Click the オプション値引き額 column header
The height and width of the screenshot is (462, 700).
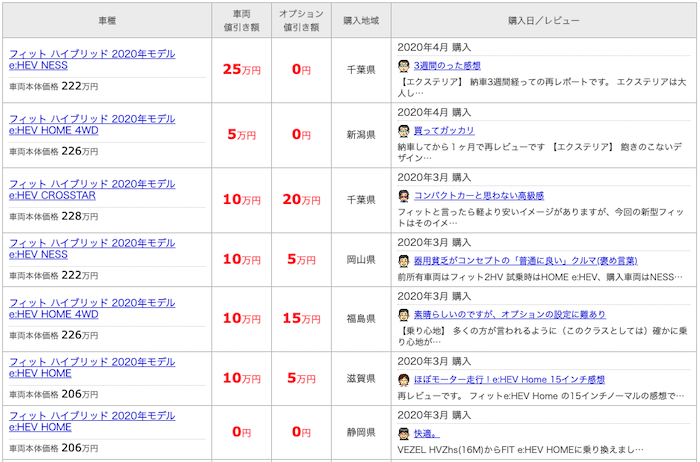[x=301, y=21]
